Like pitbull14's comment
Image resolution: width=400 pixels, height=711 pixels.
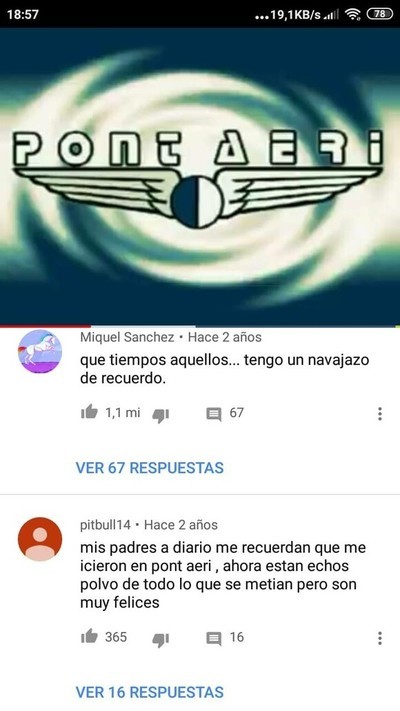coord(89,636)
